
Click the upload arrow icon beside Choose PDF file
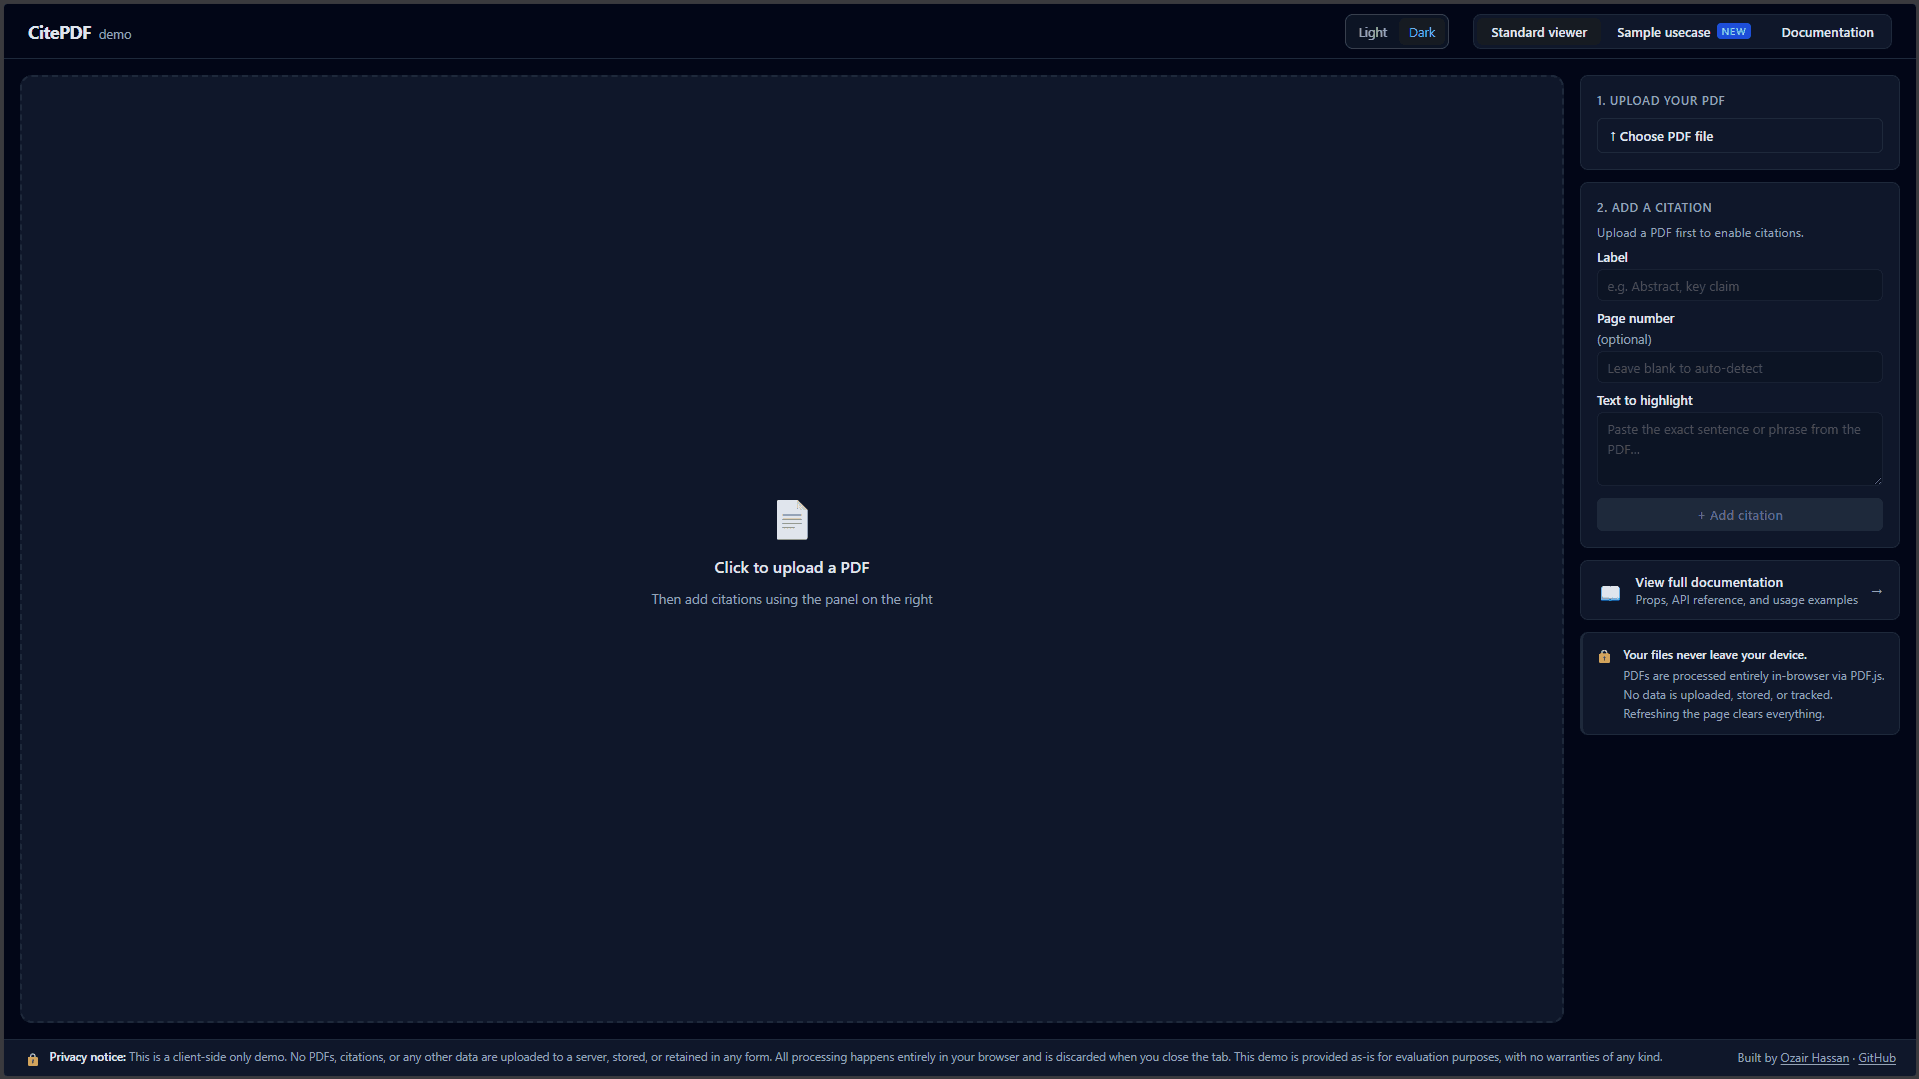pyautogui.click(x=1612, y=136)
